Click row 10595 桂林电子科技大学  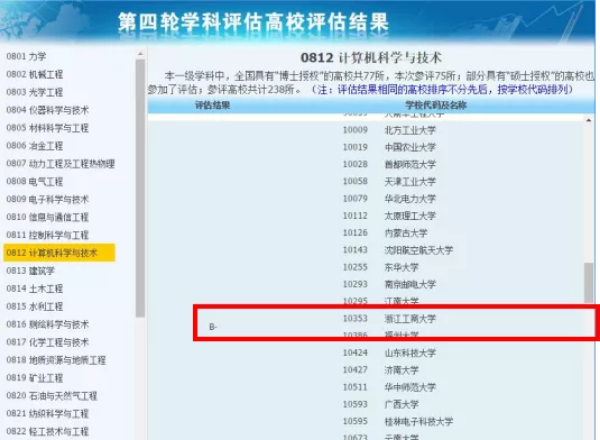(398, 421)
